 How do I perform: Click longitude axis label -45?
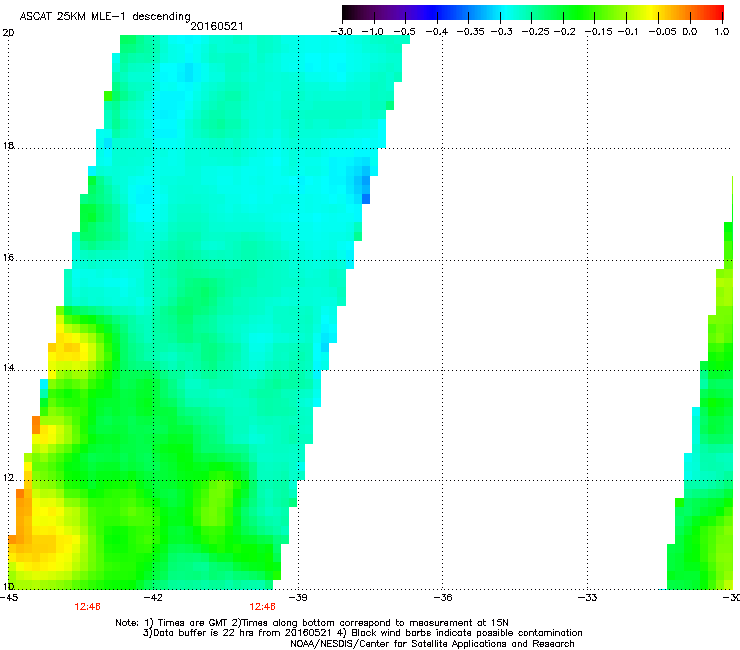point(8,598)
